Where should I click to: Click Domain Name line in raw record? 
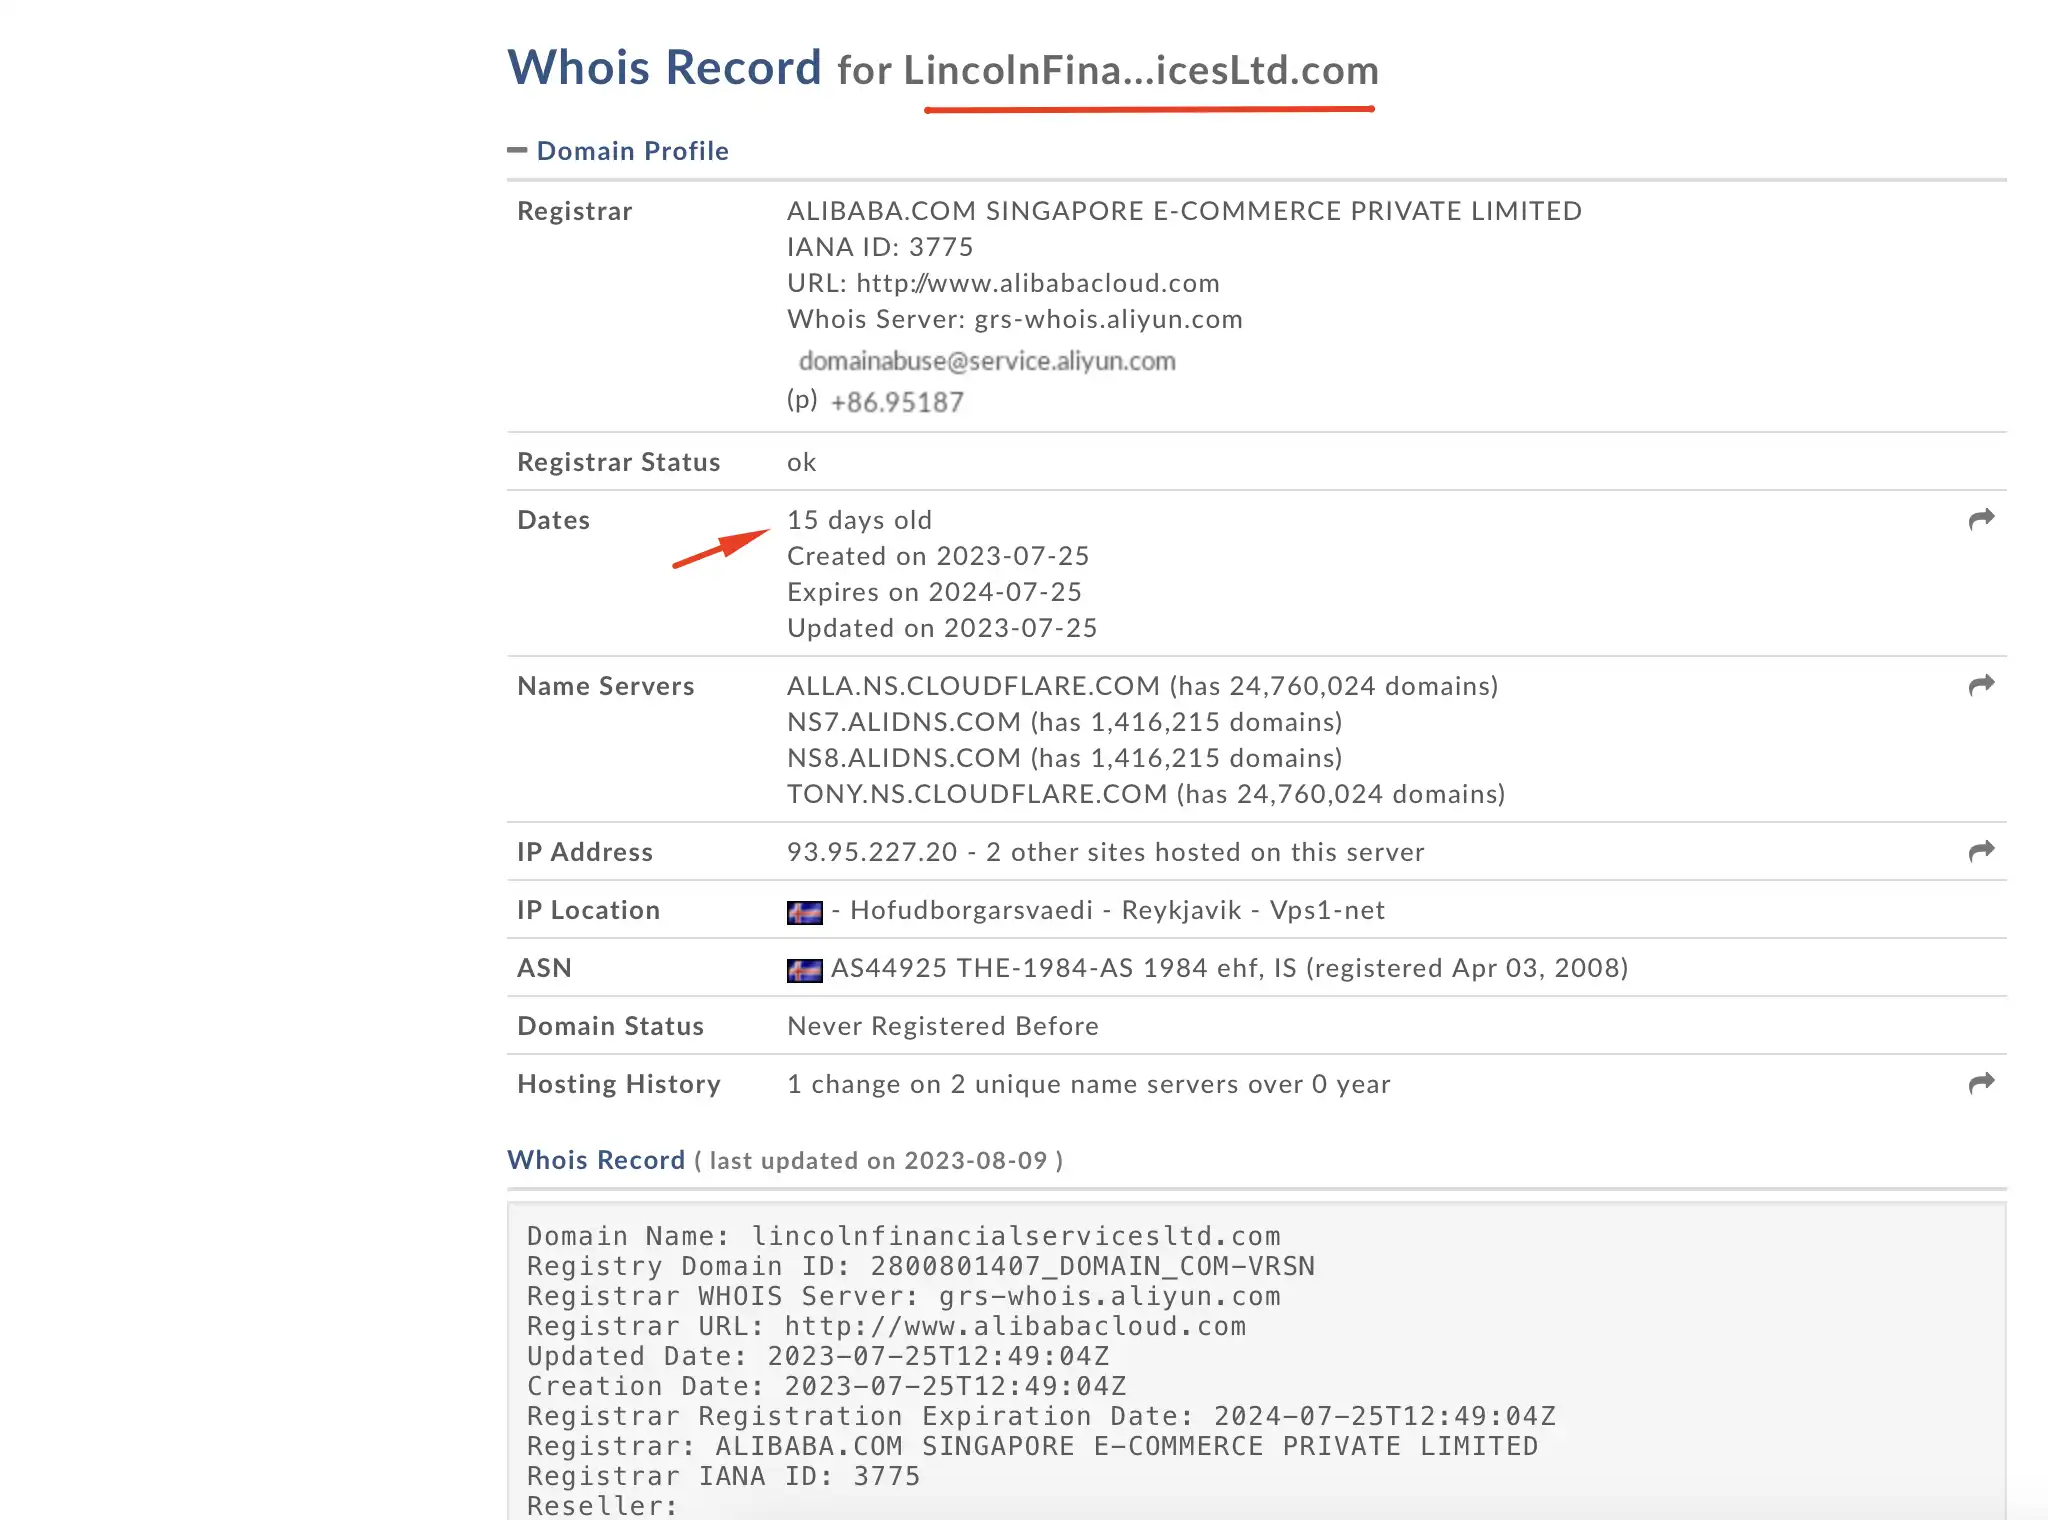point(903,1236)
